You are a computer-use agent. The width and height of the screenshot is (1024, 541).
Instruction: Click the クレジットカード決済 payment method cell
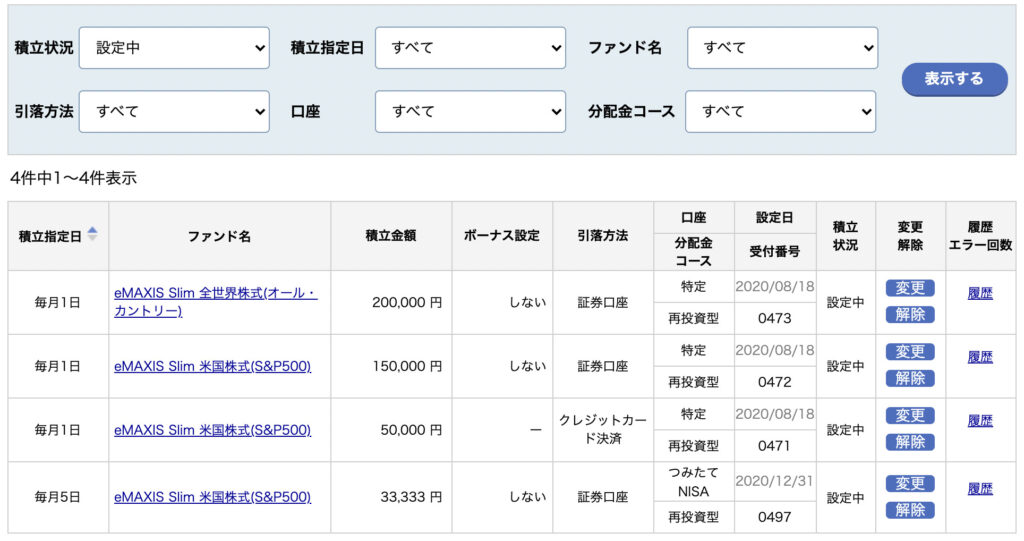click(603, 430)
